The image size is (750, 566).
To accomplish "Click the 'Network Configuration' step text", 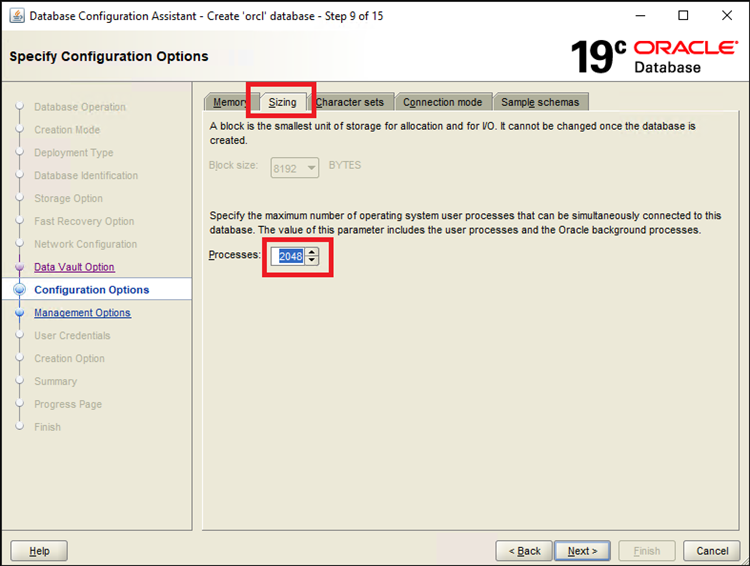I will pos(86,244).
